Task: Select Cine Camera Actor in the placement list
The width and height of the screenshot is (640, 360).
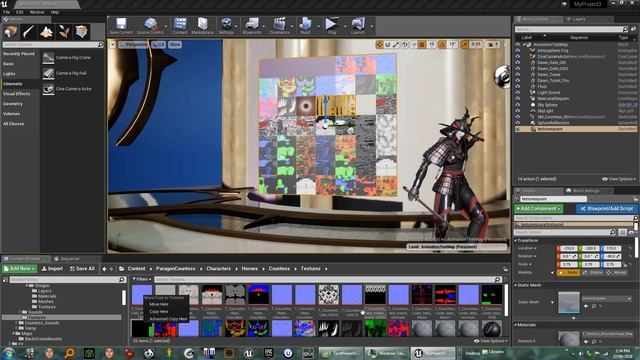Action: (x=67, y=89)
